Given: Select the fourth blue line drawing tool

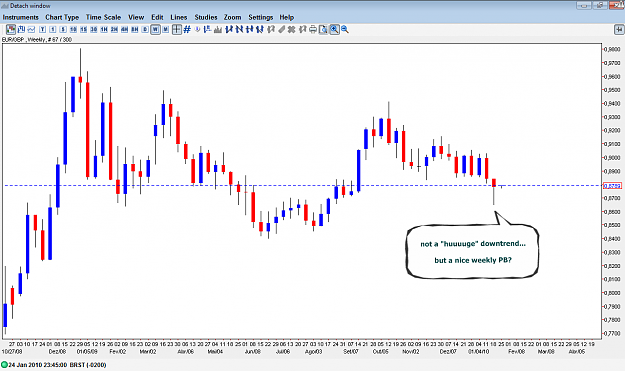Looking at the screenshot, I should [x=260, y=29].
